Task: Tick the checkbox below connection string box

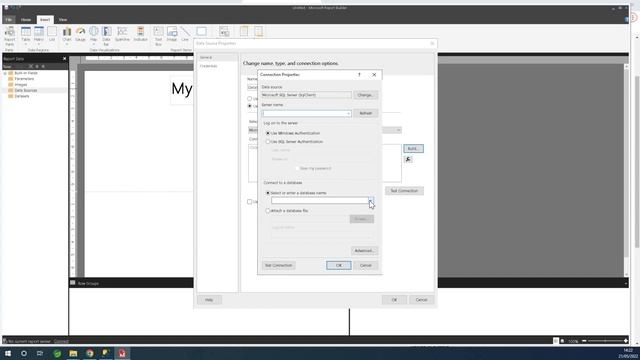Action: (x=249, y=202)
